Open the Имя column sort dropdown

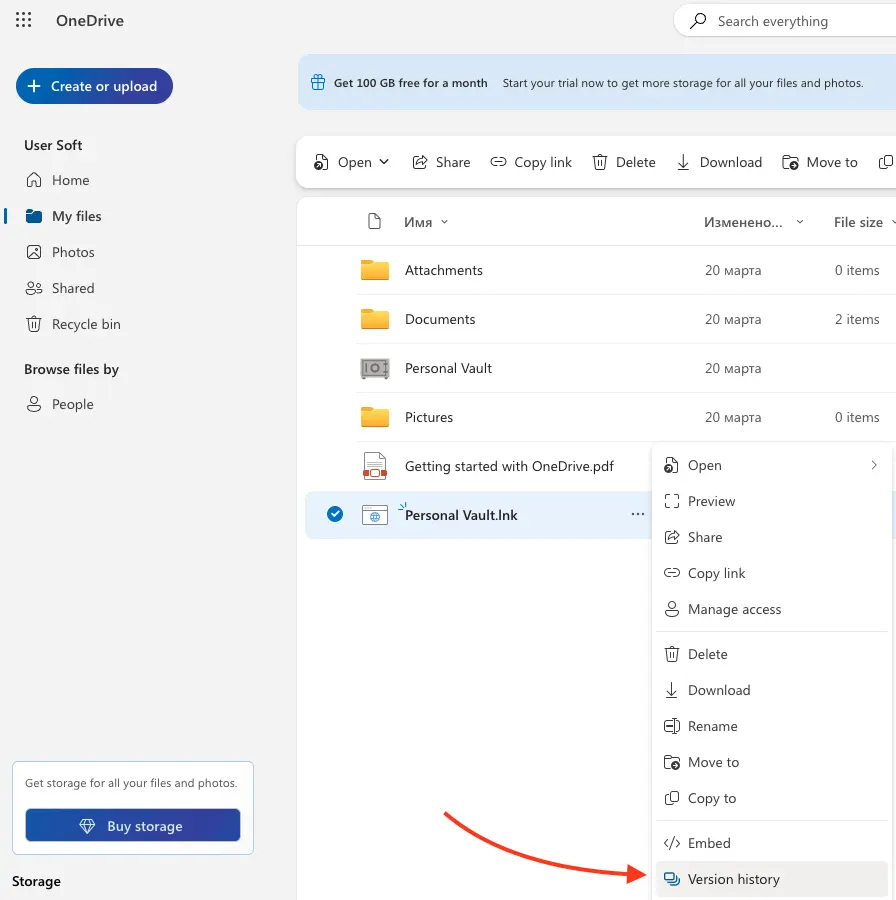pyautogui.click(x=444, y=222)
